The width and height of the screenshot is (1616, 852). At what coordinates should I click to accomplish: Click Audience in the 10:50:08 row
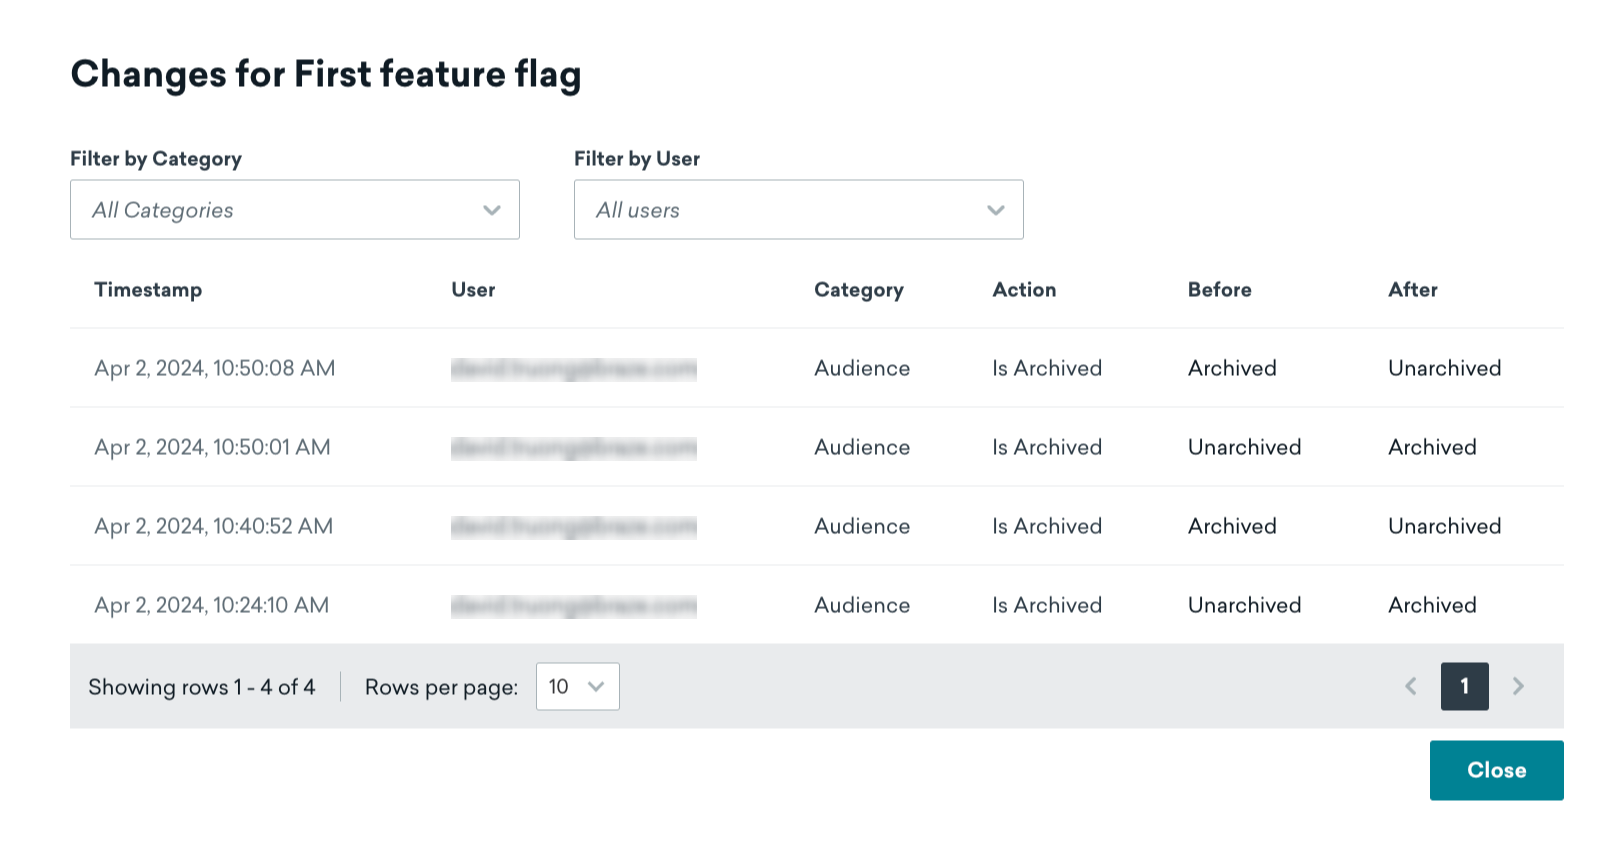point(862,368)
